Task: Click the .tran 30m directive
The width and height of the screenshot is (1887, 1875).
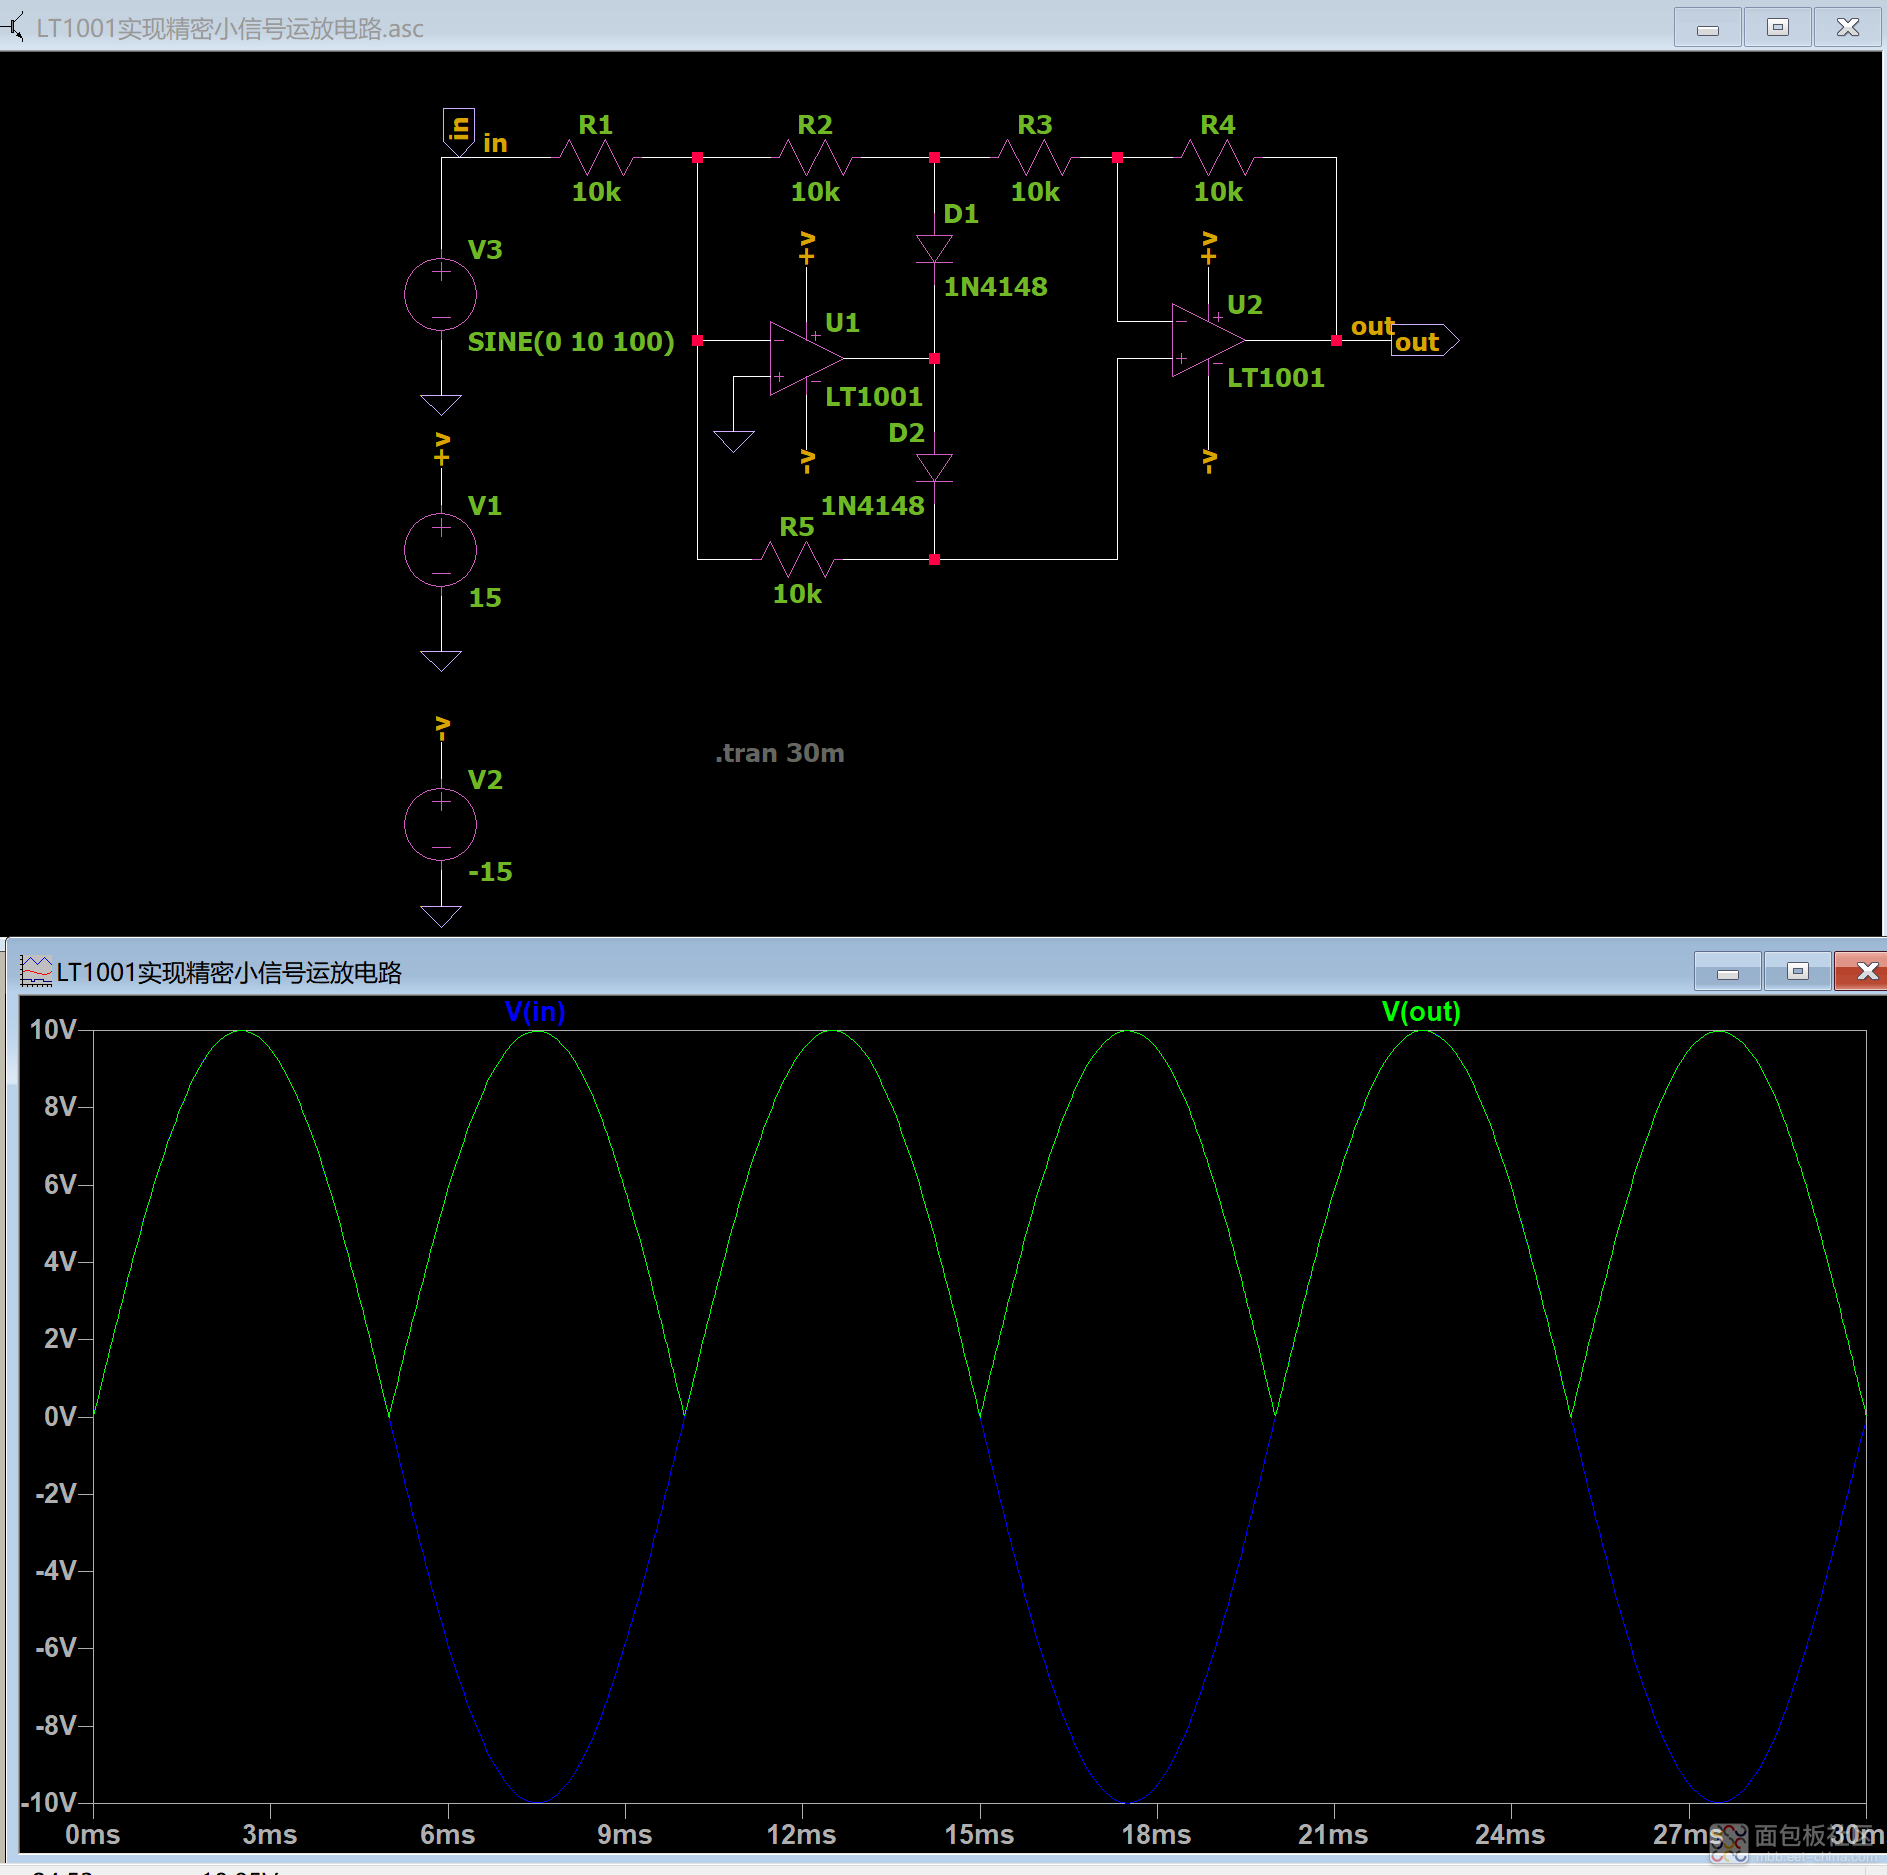Action: pos(779,753)
